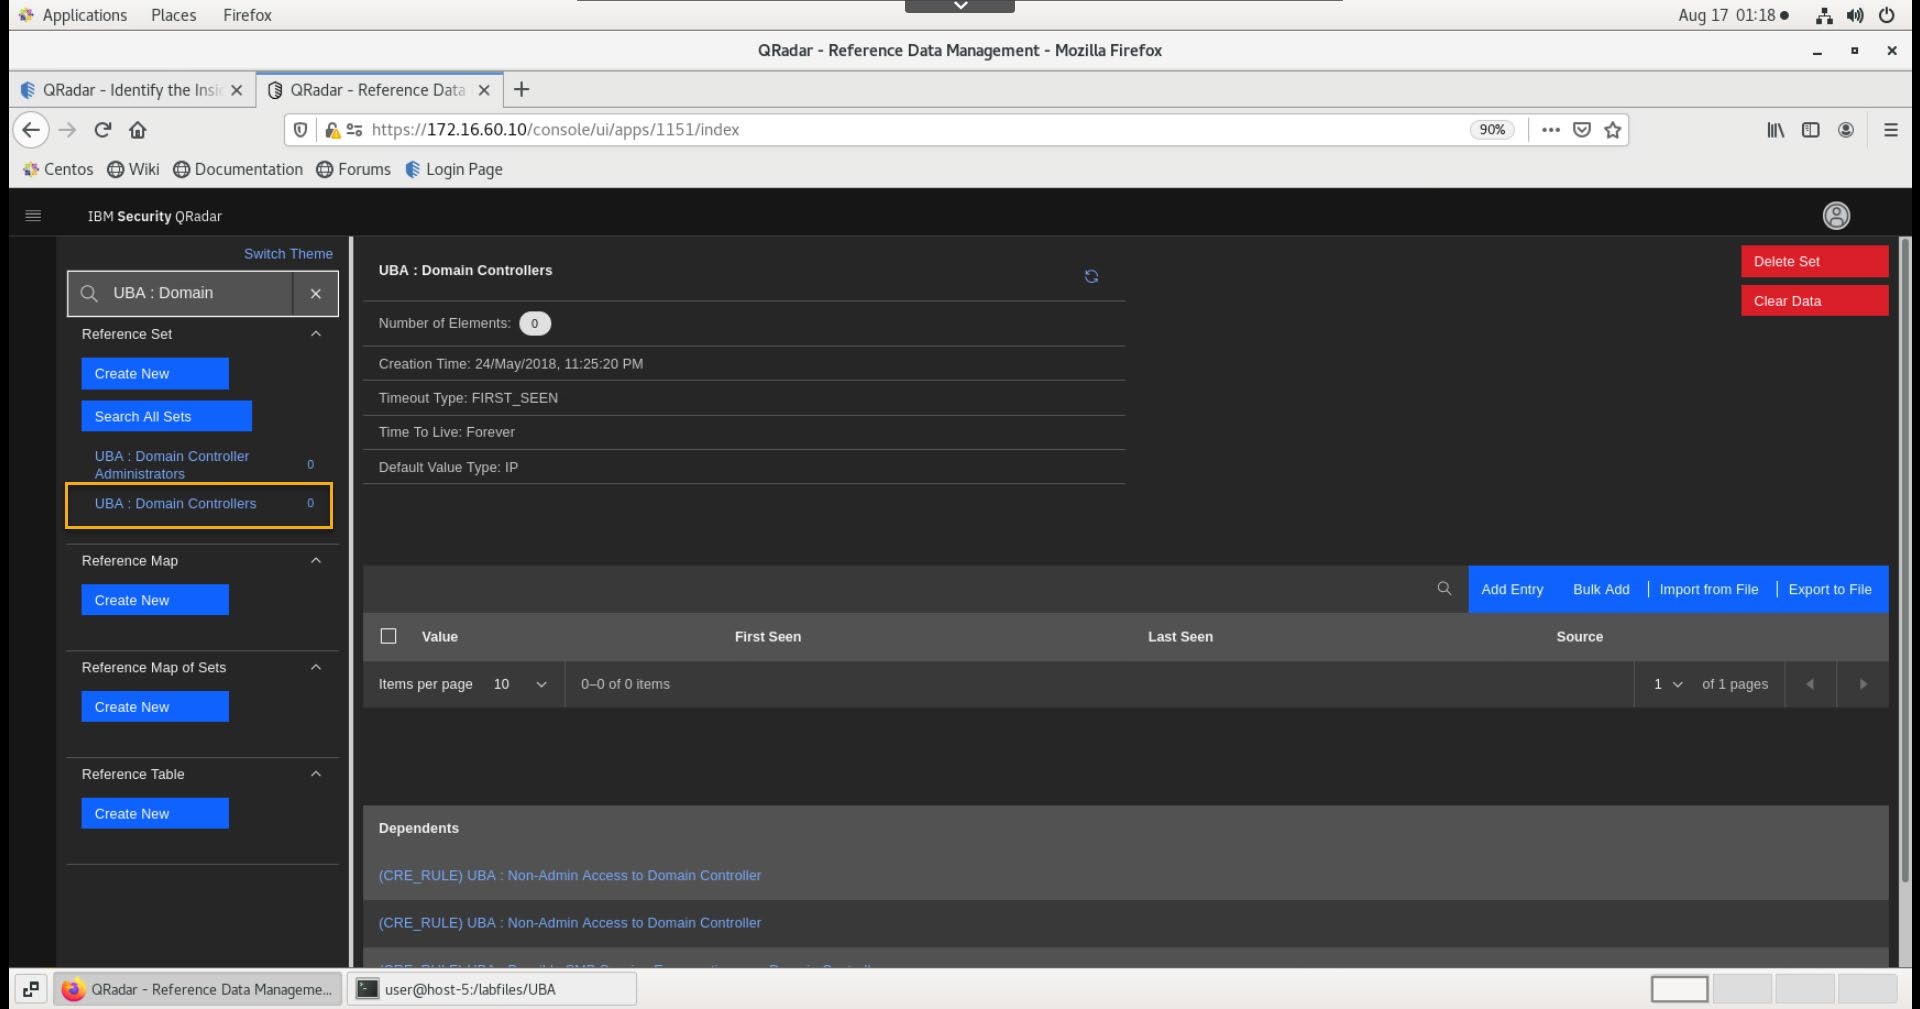Open the Centos bookmark
Viewport: 1920px width, 1009px height.
point(58,170)
